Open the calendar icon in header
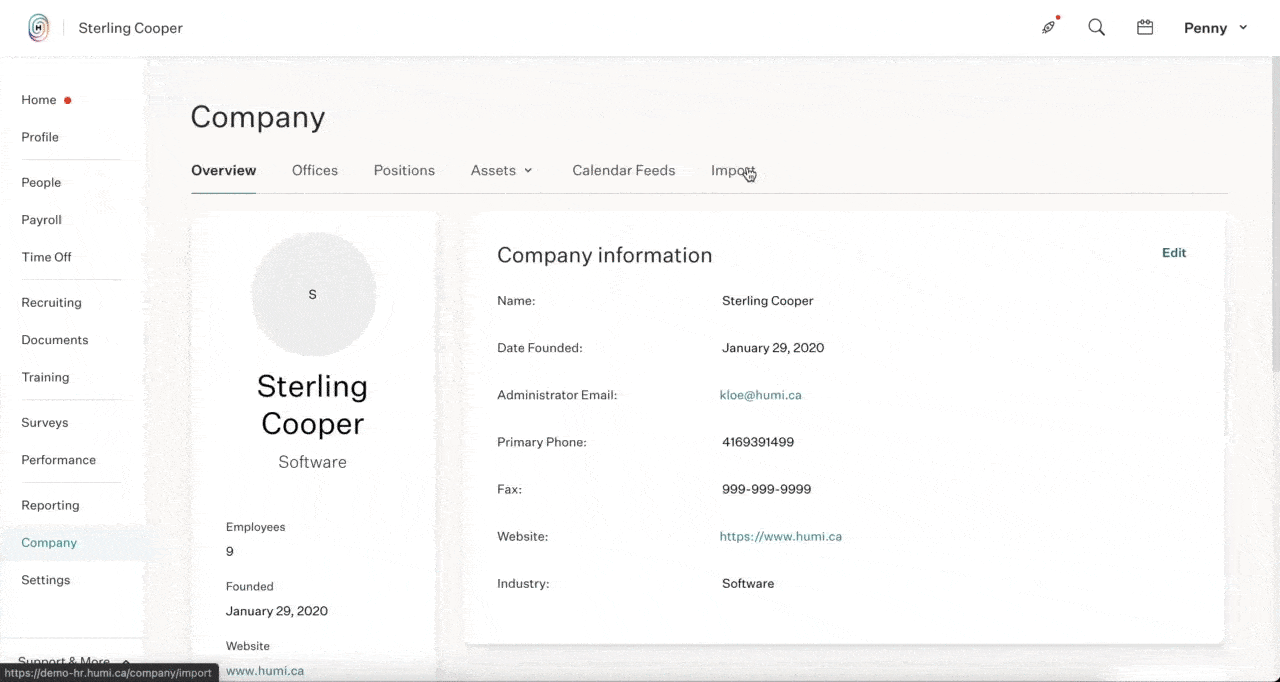The height and width of the screenshot is (682, 1280). point(1145,28)
